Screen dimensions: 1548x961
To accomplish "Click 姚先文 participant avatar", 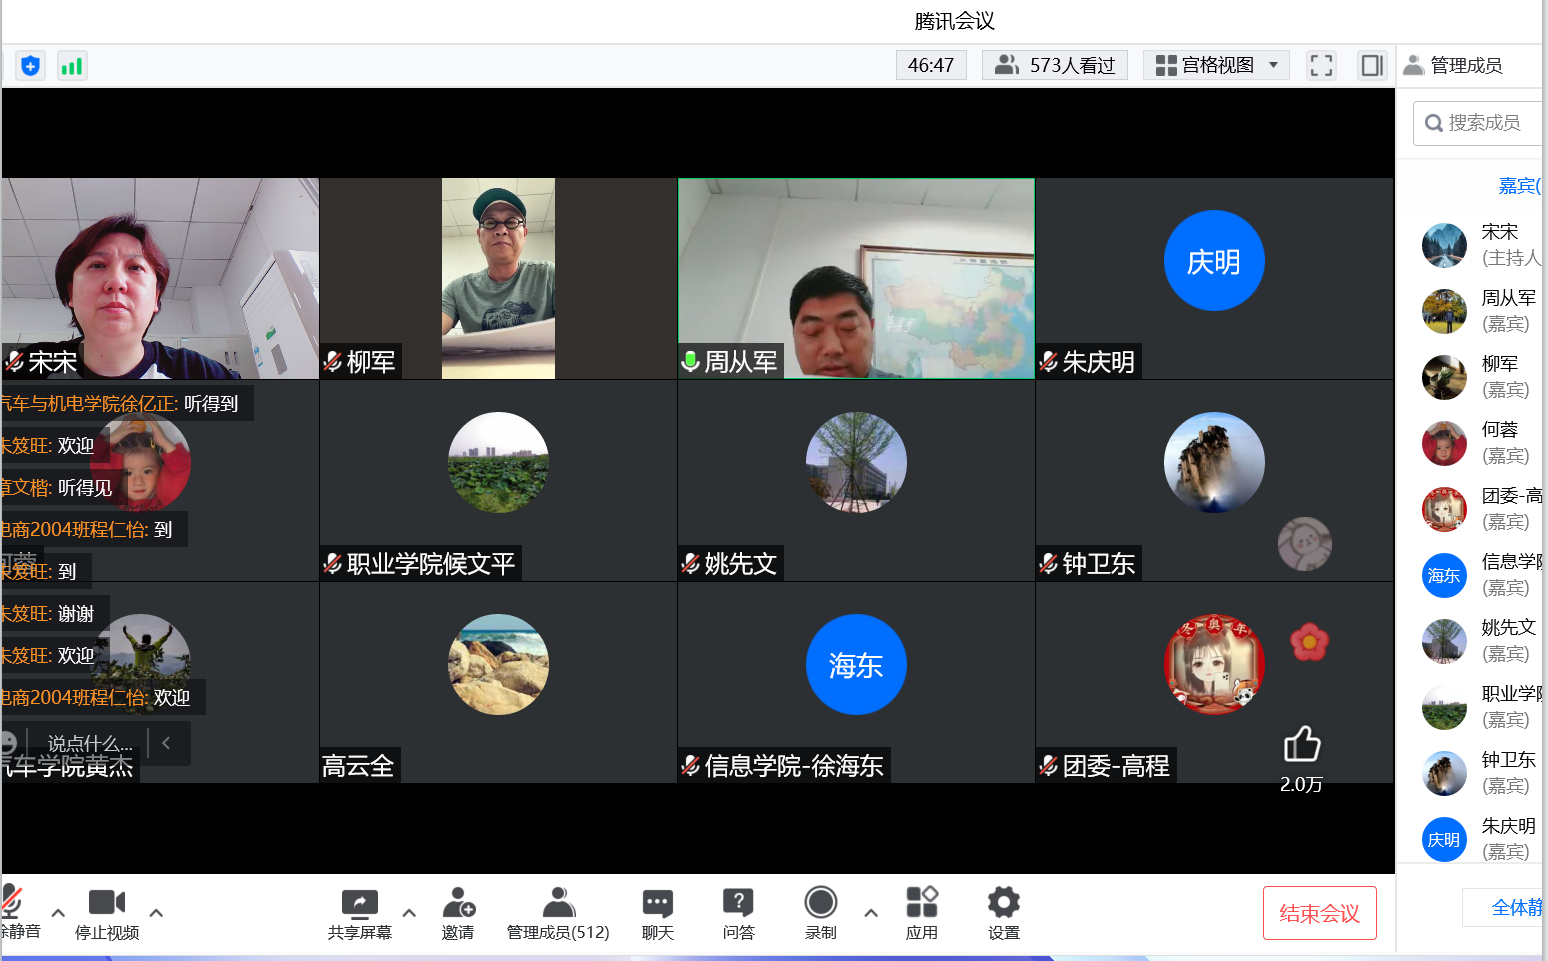I will (856, 462).
